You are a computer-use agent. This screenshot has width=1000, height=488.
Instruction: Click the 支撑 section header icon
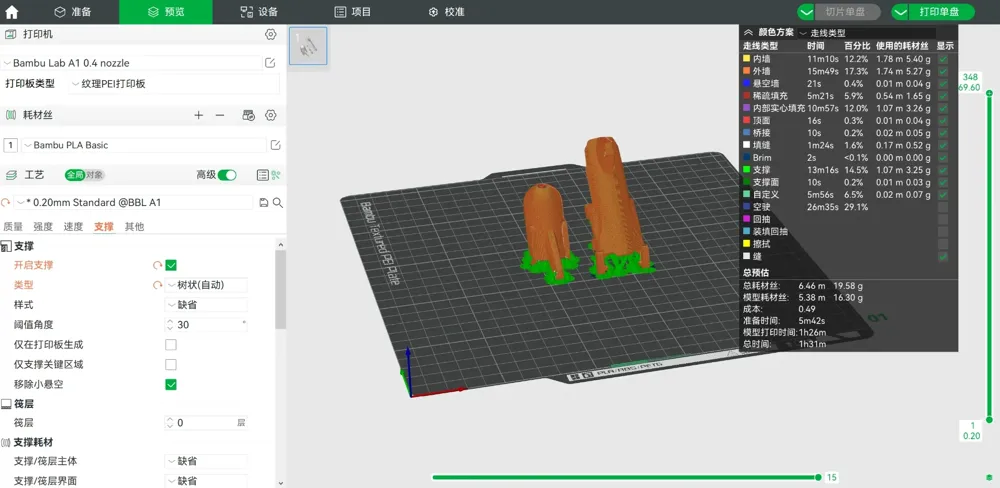(6, 246)
